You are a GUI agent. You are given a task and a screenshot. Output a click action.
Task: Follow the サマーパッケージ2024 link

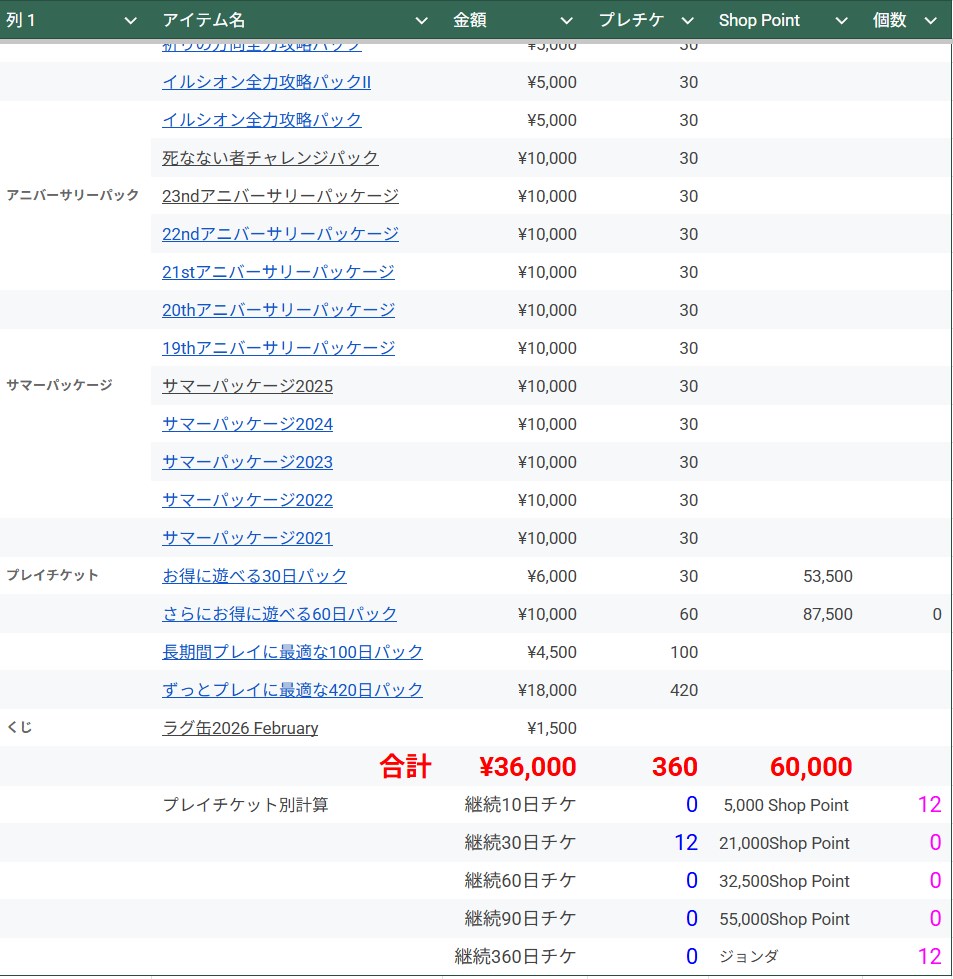coord(247,424)
